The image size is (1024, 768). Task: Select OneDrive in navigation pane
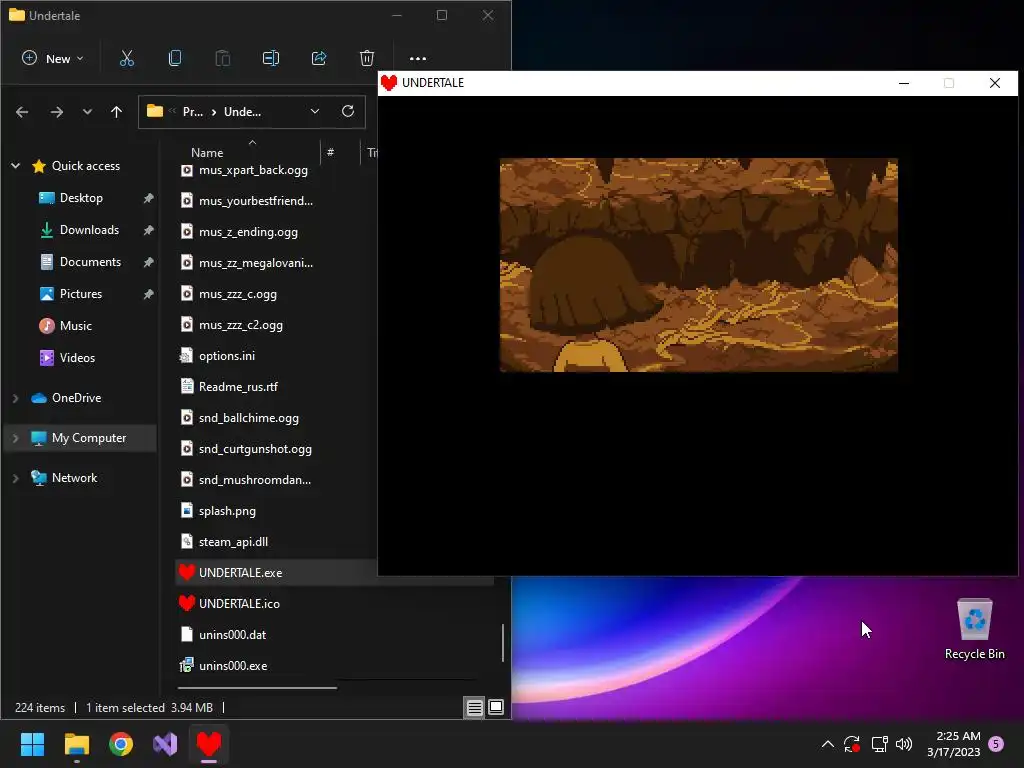pyautogui.click(x=76, y=398)
